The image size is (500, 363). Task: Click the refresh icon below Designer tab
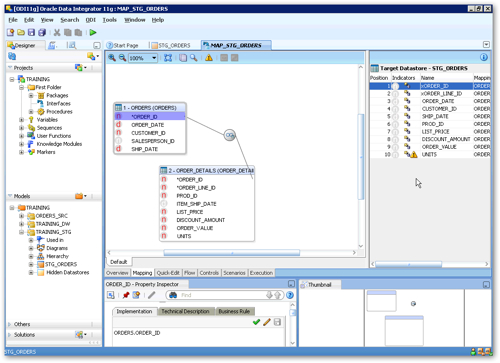click(12, 56)
